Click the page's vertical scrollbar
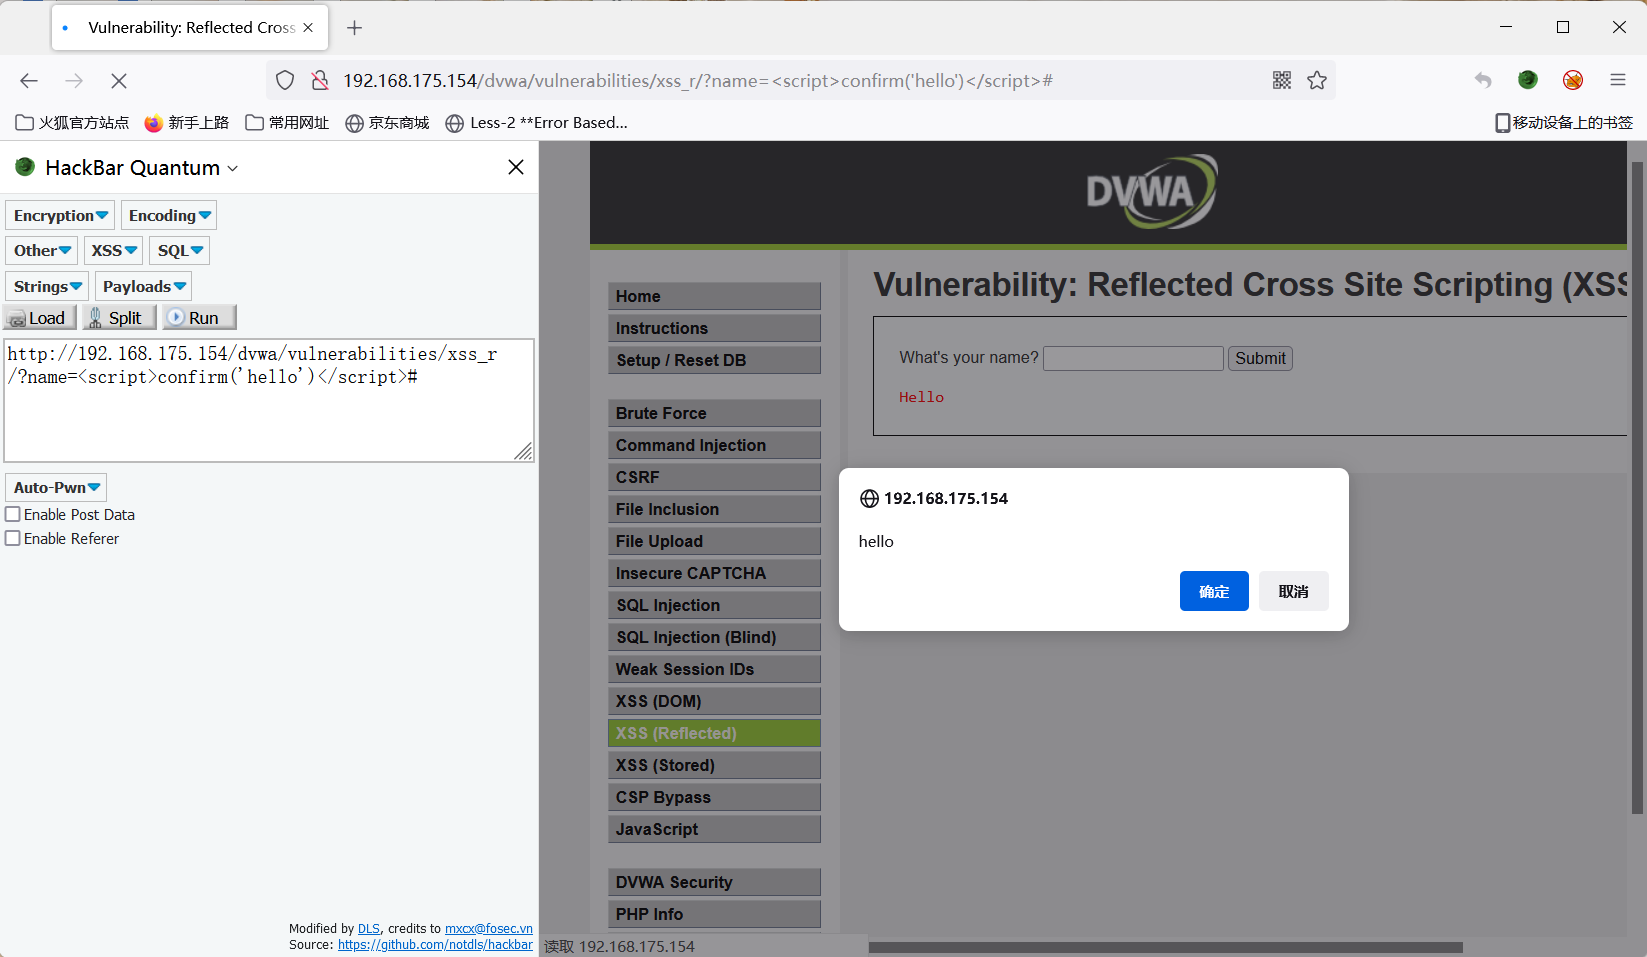The height and width of the screenshot is (957, 1647). (1637, 487)
